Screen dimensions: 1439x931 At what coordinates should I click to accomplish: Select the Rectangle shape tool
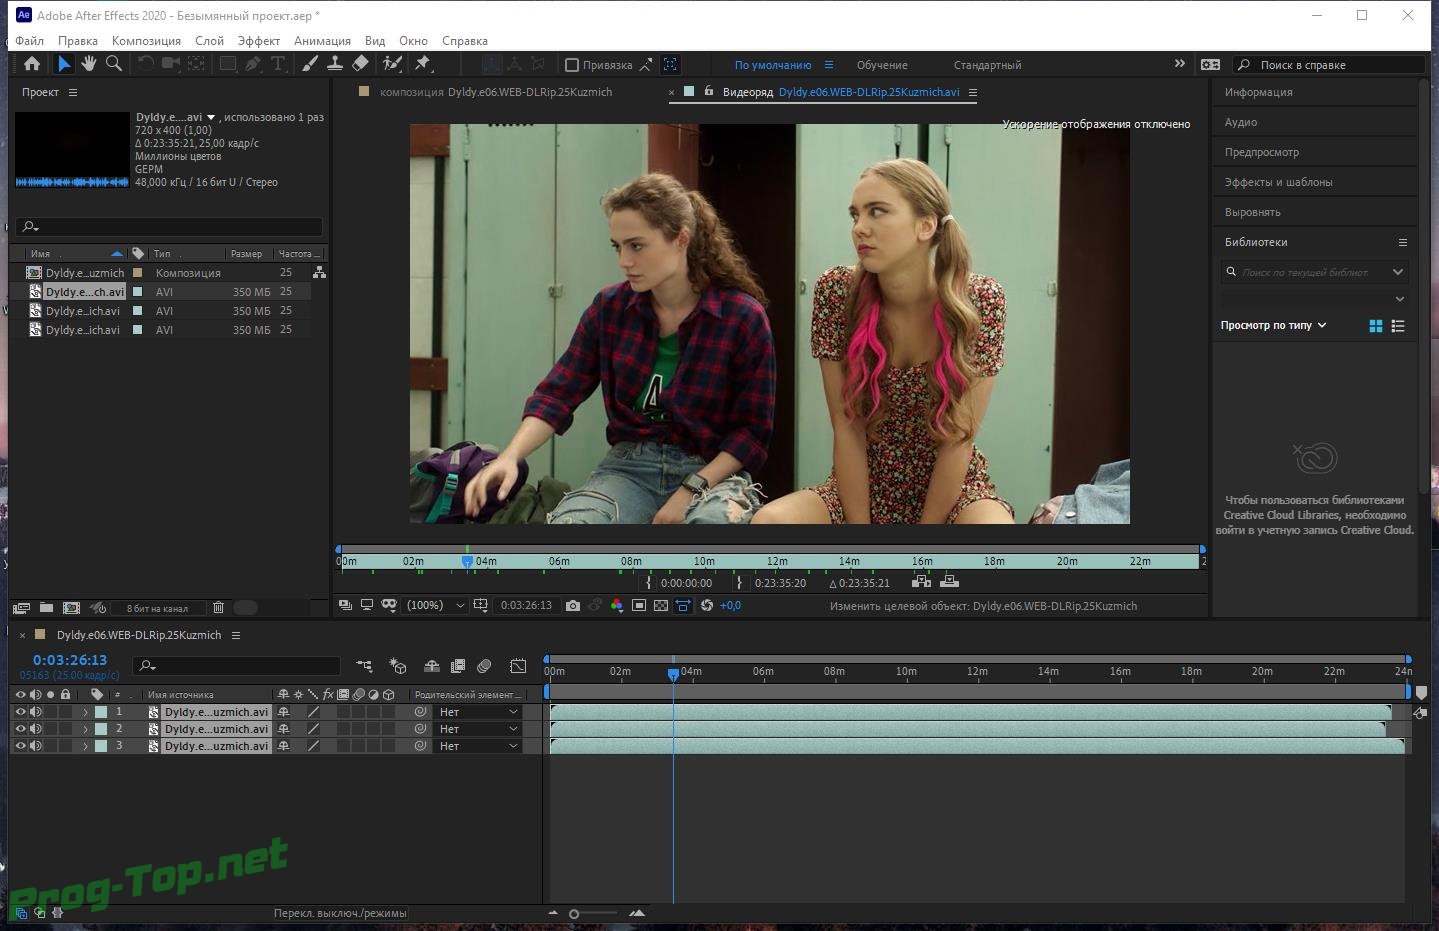coord(228,64)
